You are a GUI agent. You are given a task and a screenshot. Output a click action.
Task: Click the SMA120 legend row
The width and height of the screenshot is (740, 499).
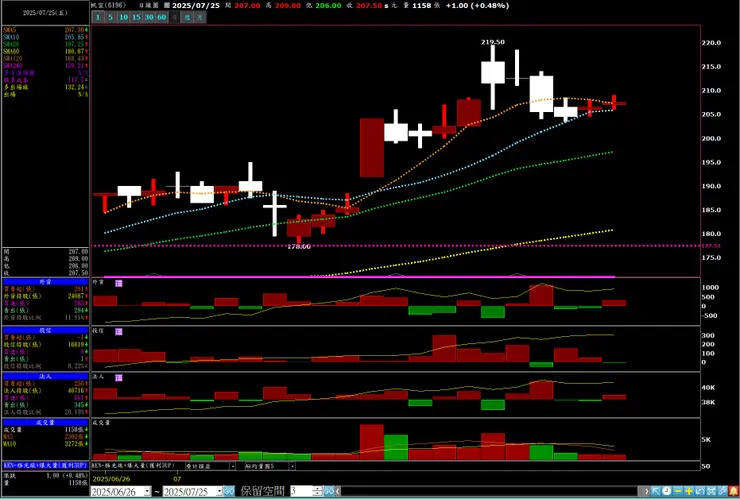(x=46, y=58)
